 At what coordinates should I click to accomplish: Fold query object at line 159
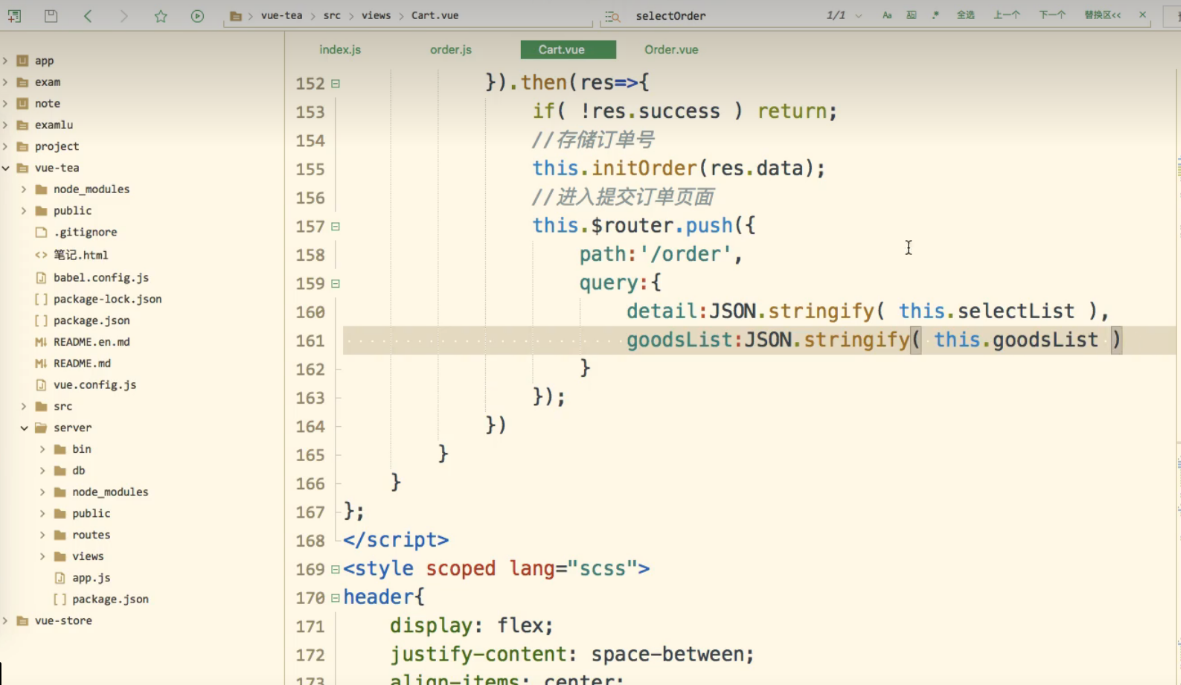[335, 284]
